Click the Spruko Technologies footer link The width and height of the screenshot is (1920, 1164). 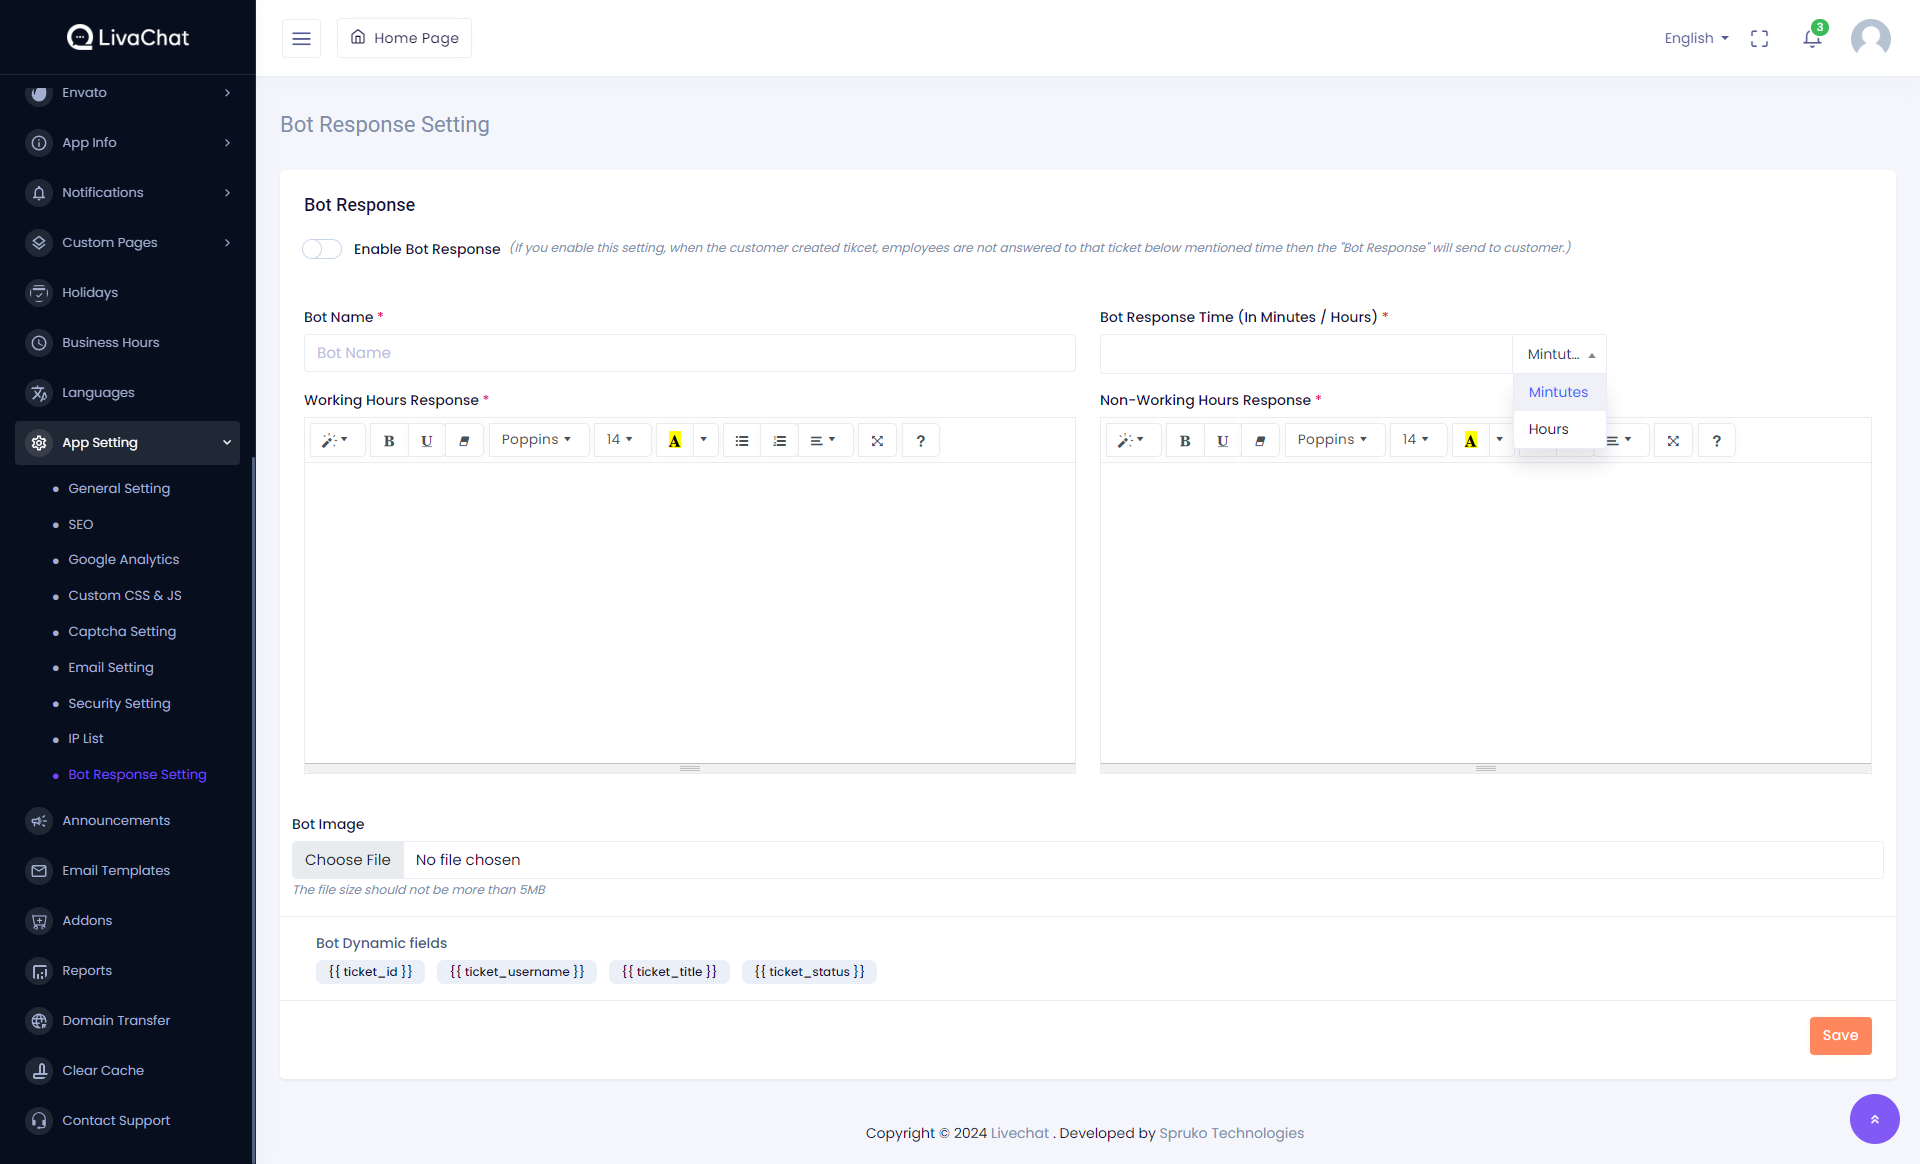[1231, 1133]
